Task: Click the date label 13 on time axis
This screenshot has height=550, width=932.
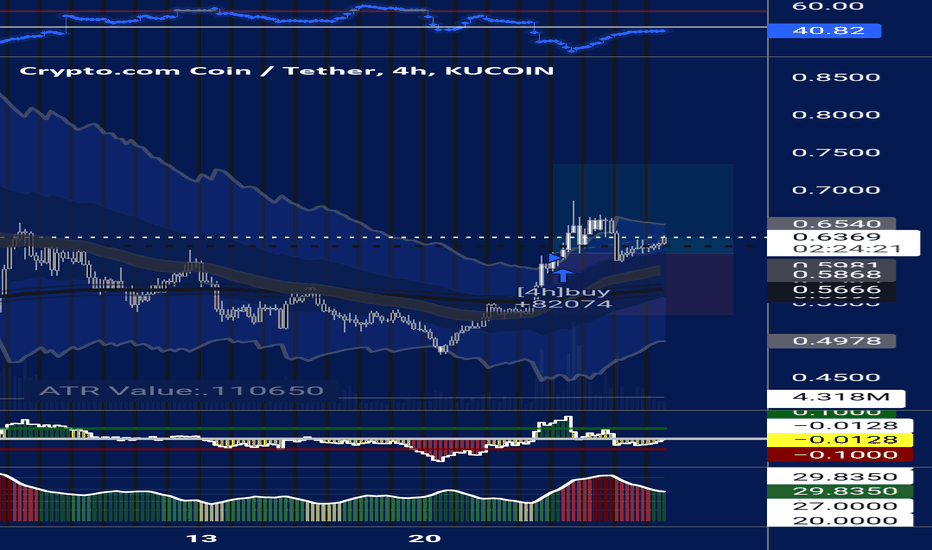Action: pos(201,539)
